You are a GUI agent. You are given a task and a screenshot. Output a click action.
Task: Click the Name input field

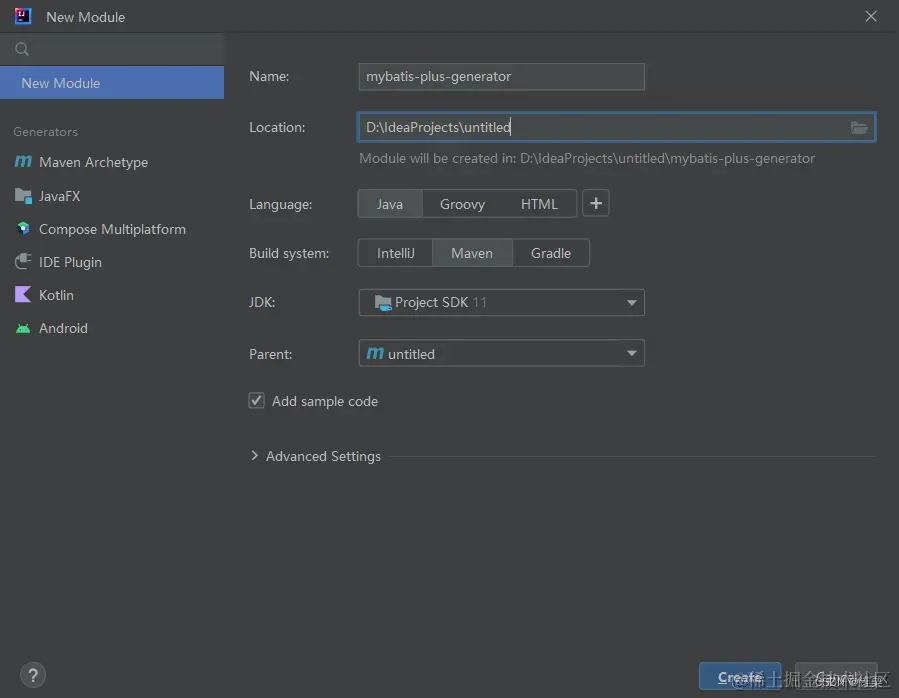coord(501,77)
